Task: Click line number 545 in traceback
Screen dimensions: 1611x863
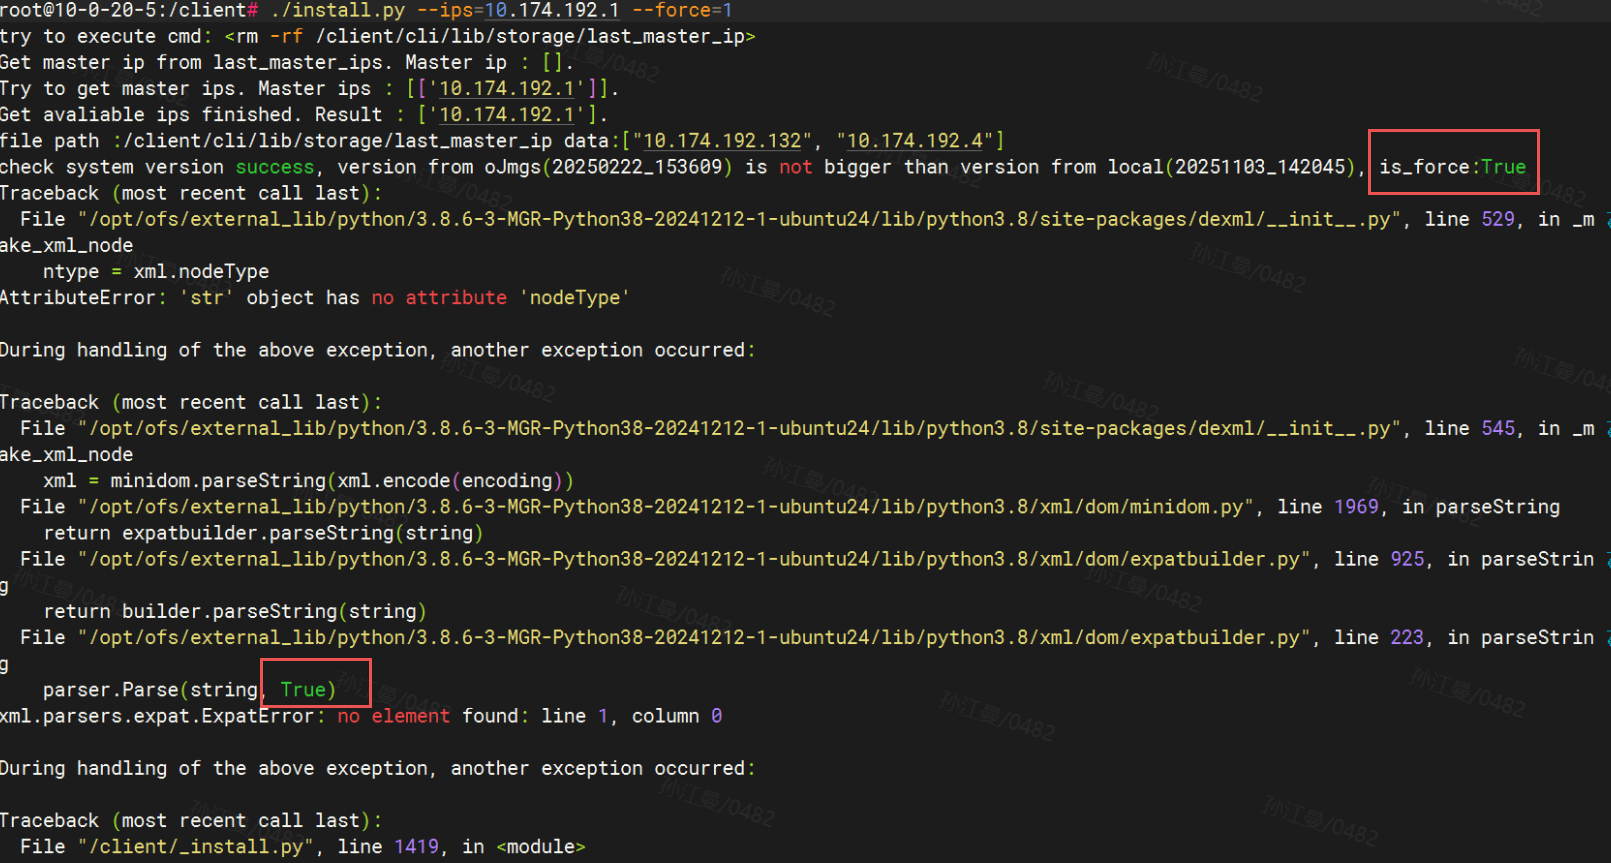Action: pos(1497,428)
